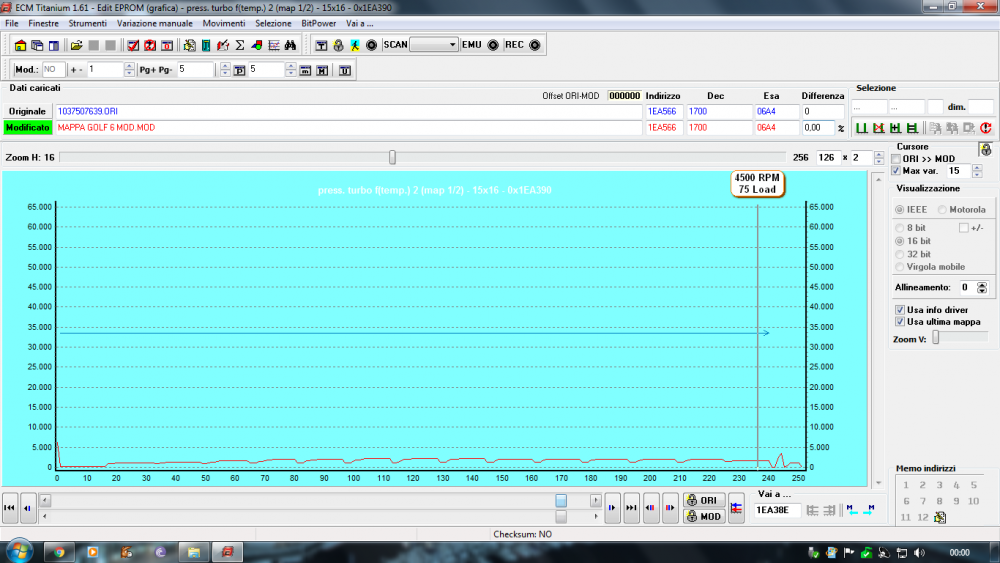Click the red undo selection icon
Image resolution: width=1000 pixels, height=563 pixels.
[x=985, y=128]
